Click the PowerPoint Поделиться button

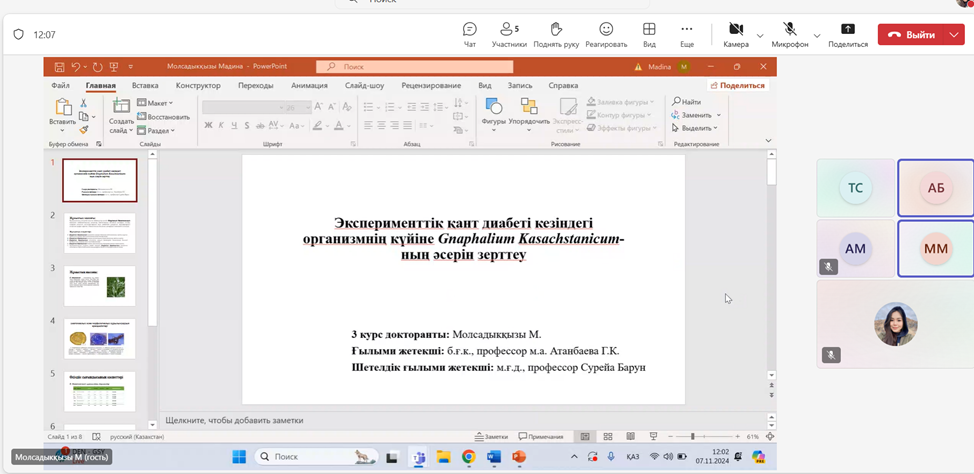[738, 86]
